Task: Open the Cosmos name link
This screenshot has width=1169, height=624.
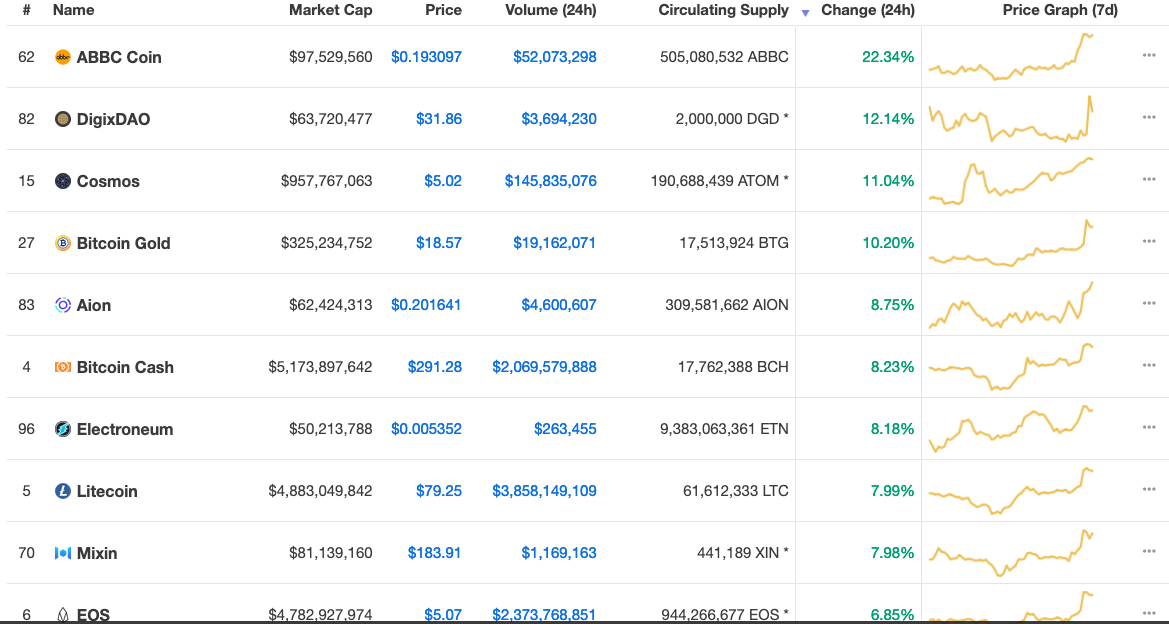Action: [108, 180]
